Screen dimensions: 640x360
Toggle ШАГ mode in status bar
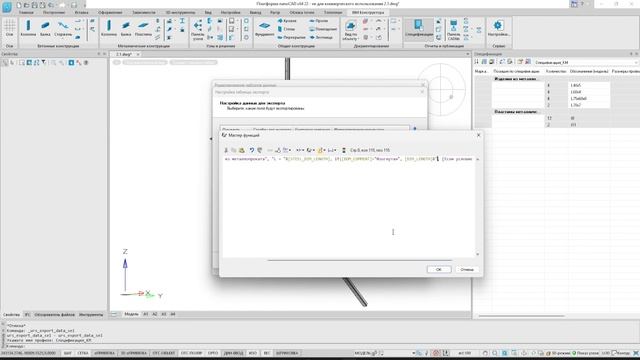pyautogui.click(x=68, y=353)
